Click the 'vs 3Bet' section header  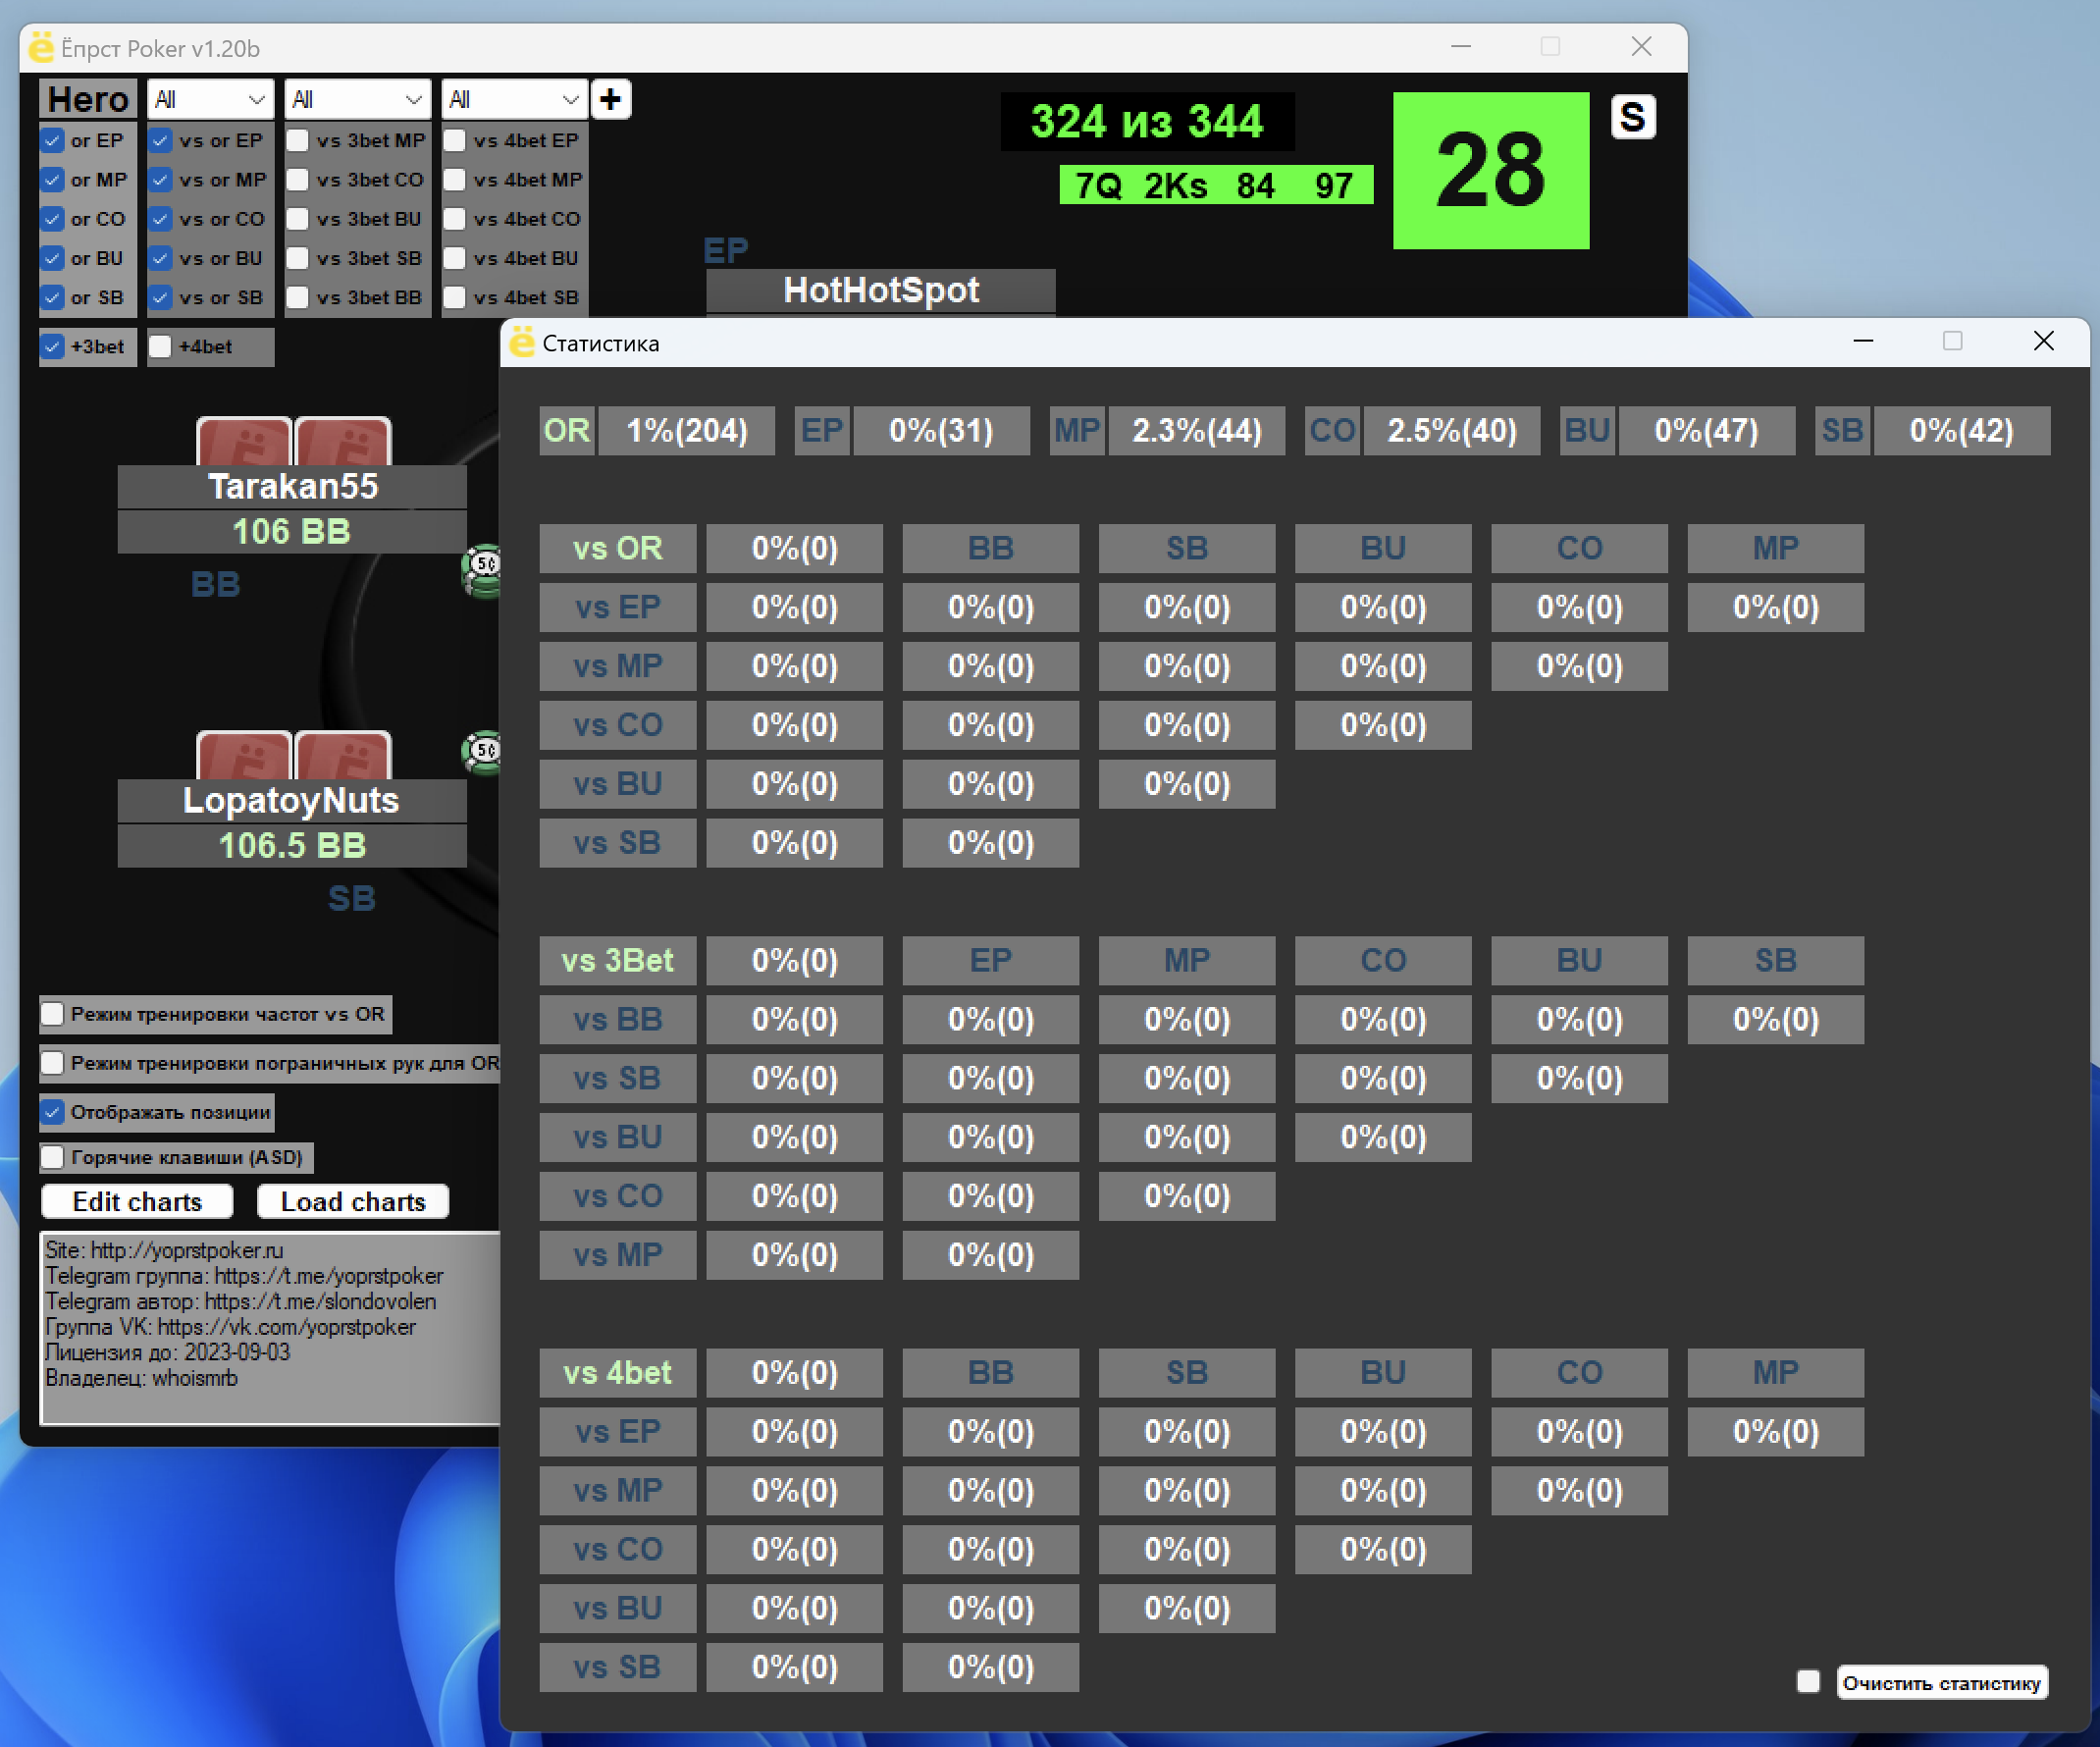tap(618, 960)
